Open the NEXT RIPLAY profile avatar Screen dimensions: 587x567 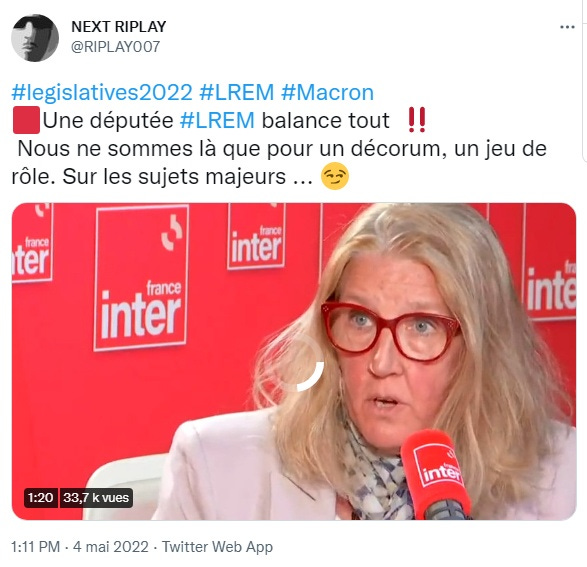(35, 38)
